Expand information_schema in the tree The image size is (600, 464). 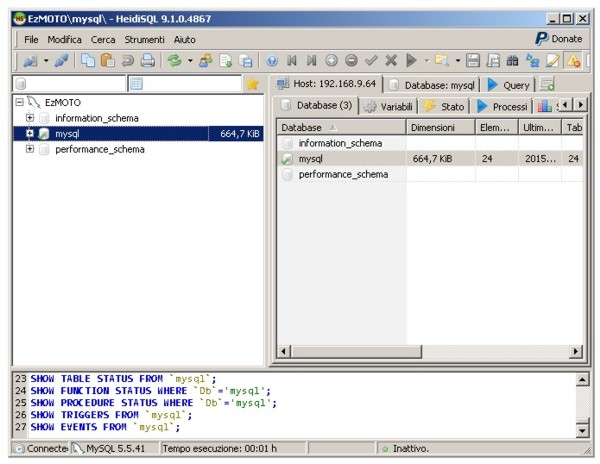coord(29,118)
